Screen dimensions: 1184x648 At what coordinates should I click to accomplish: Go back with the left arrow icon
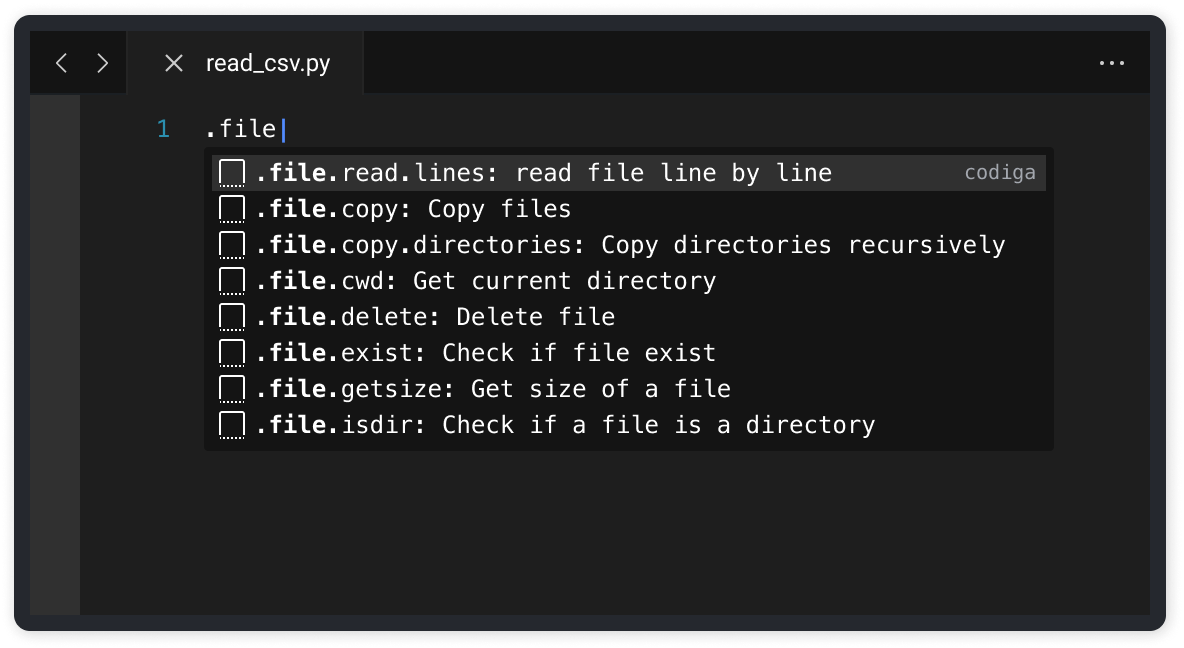click(62, 63)
